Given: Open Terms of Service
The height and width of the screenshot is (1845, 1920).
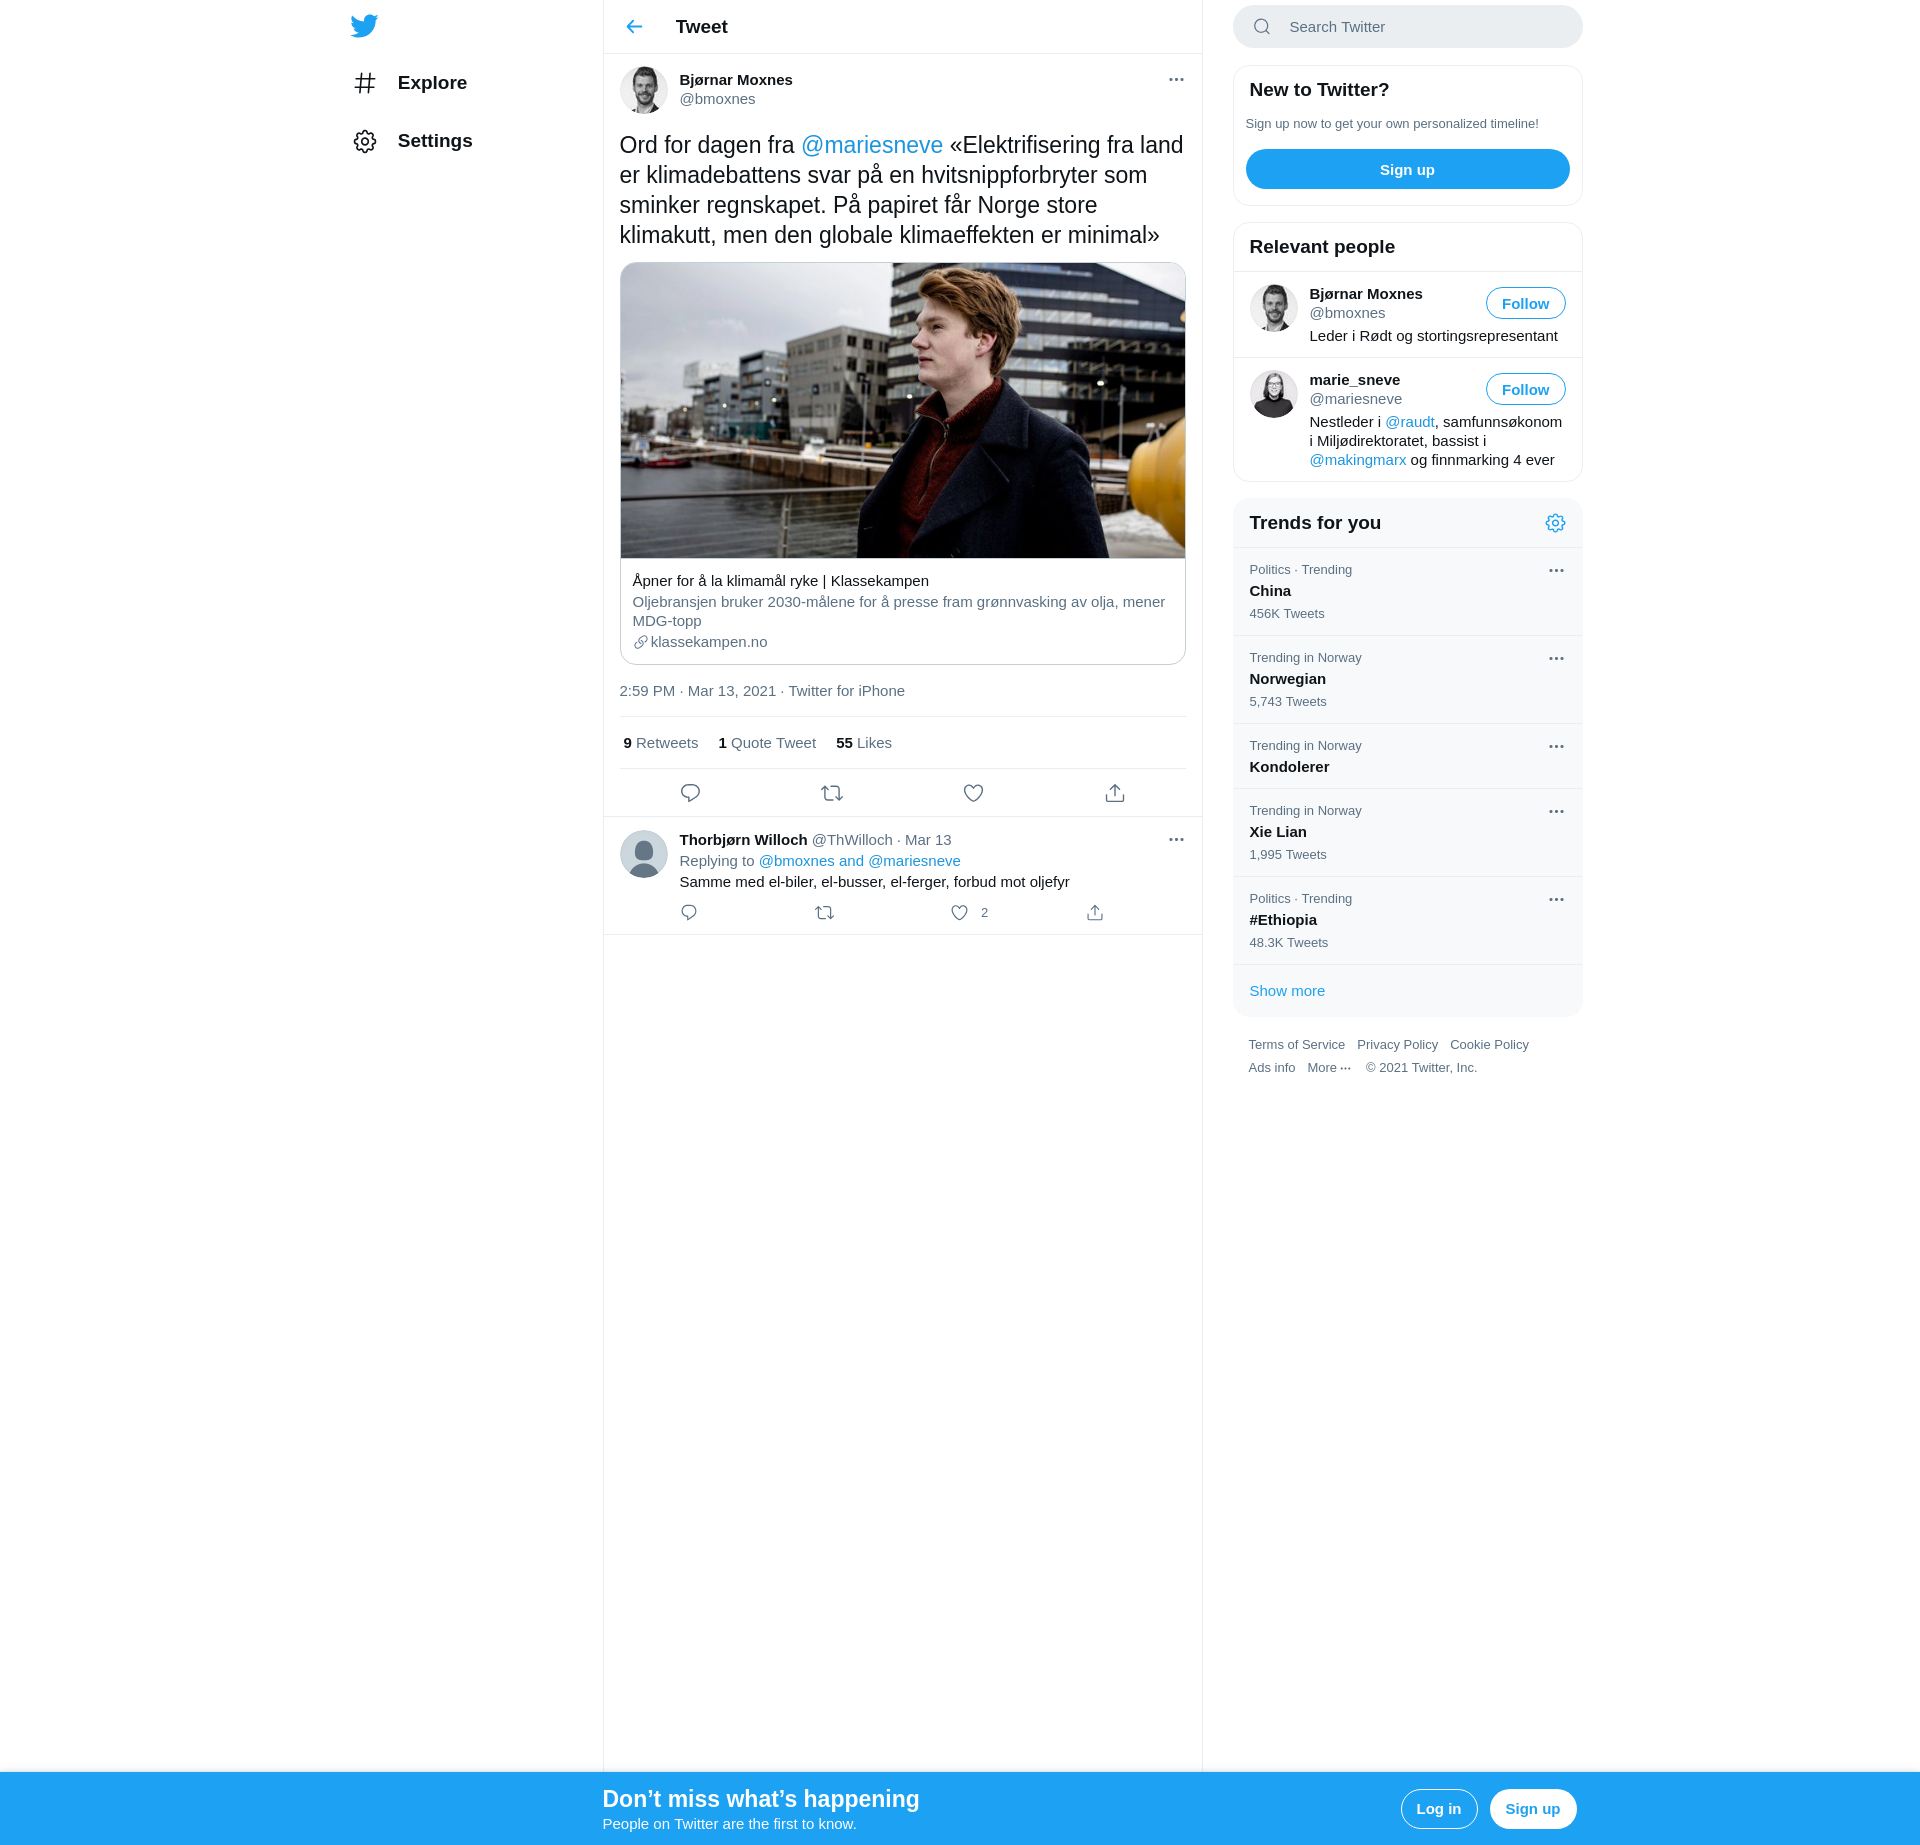Looking at the screenshot, I should tap(1296, 1045).
